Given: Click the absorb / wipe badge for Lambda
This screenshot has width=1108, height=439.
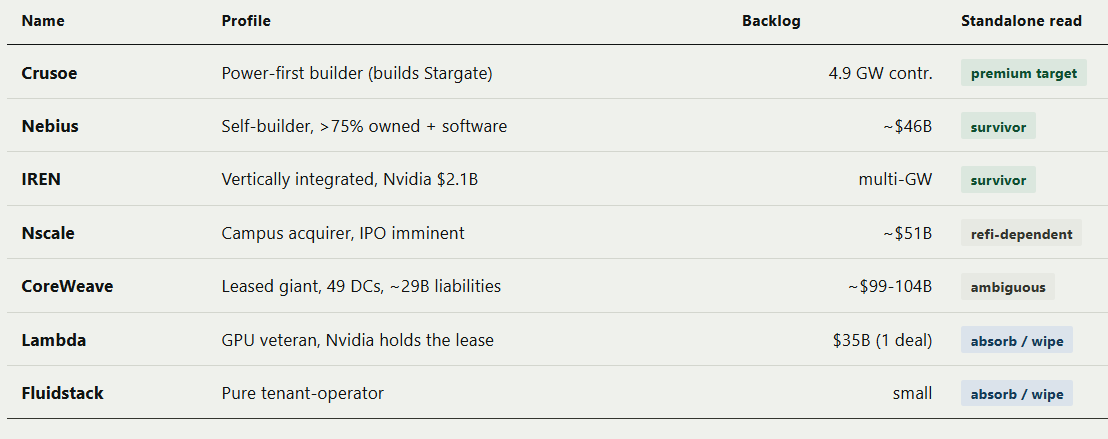Looking at the screenshot, I should (1016, 340).
